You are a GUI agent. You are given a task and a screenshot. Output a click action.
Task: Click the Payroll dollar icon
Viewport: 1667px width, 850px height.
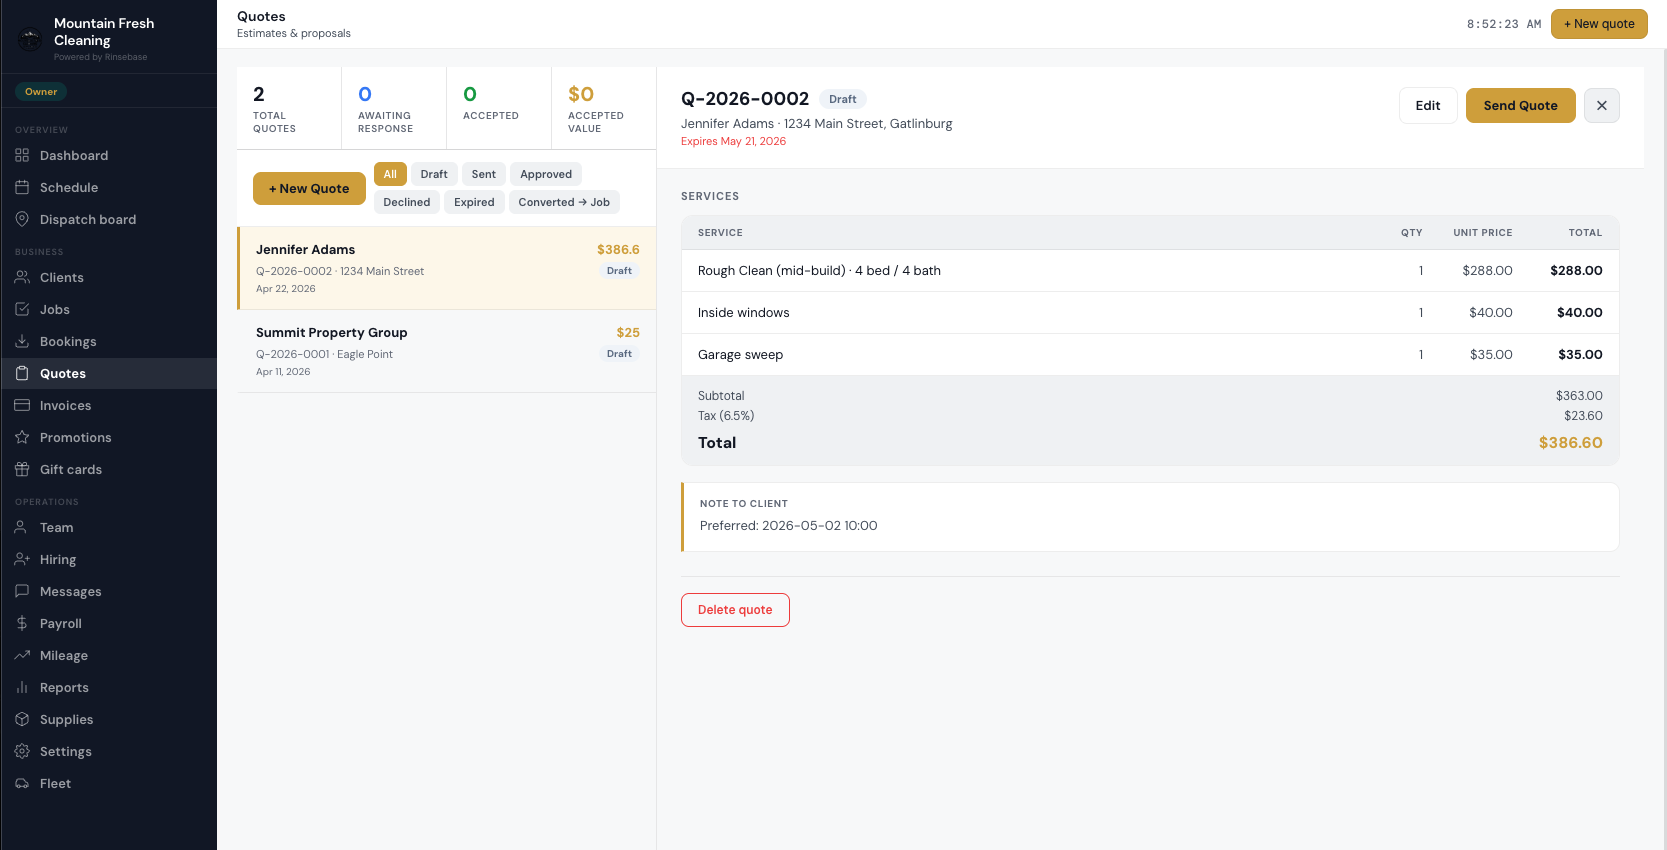click(x=22, y=623)
